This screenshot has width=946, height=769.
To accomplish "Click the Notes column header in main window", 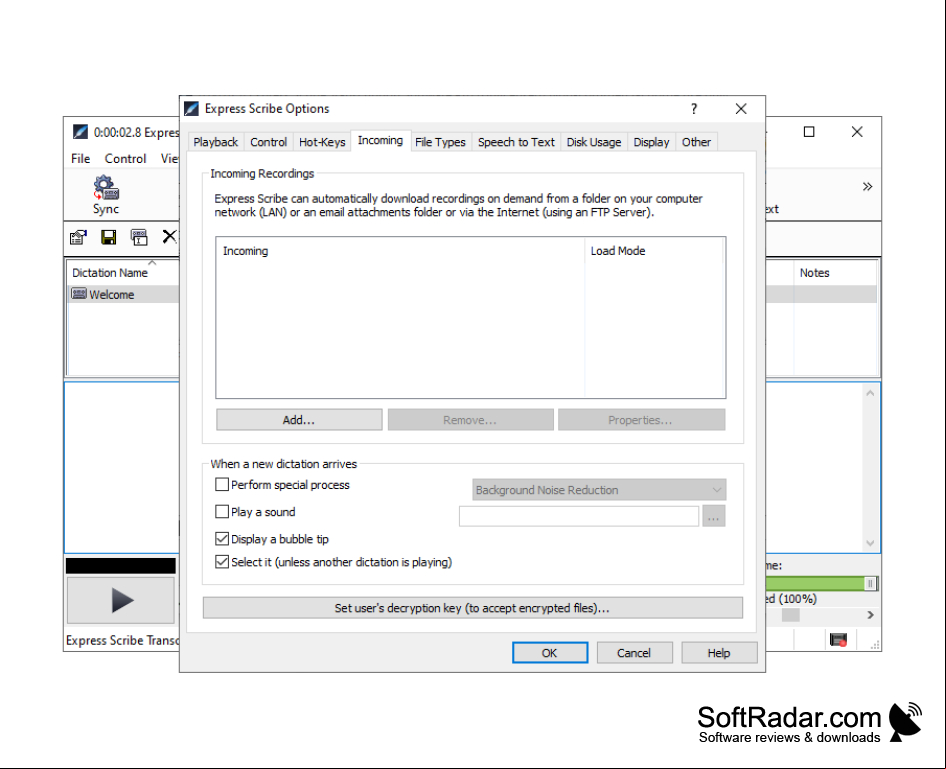I will pyautogui.click(x=836, y=273).
